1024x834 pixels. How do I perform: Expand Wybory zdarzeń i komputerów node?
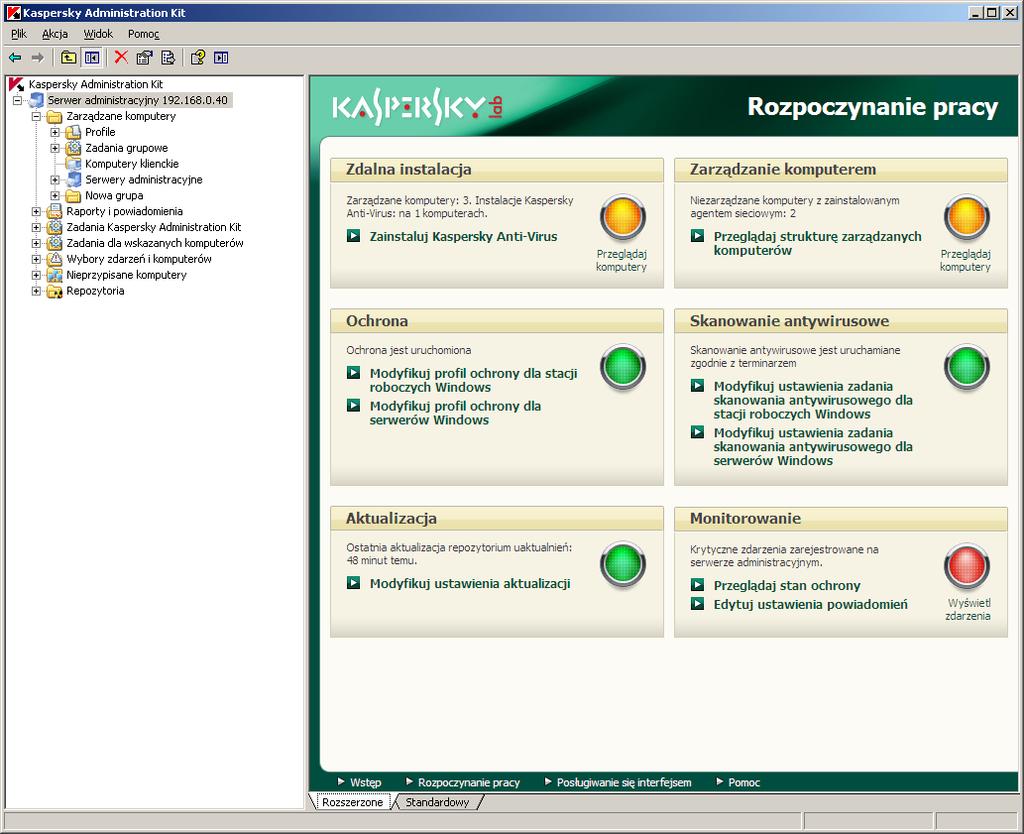point(37,259)
